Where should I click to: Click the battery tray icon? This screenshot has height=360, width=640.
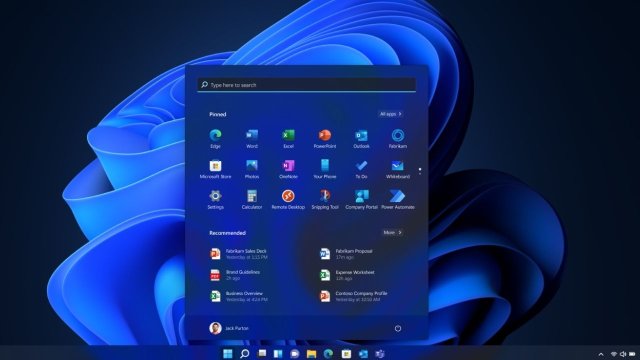coord(633,354)
